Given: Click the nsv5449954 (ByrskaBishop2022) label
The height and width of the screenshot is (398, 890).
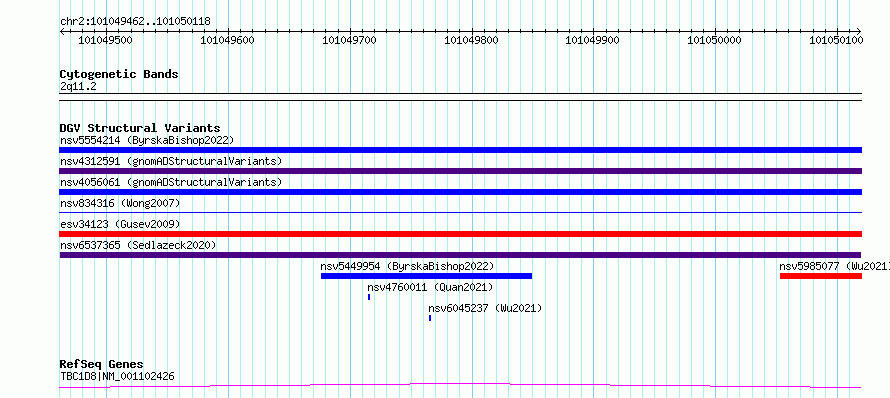Looking at the screenshot, I should (x=408, y=266).
